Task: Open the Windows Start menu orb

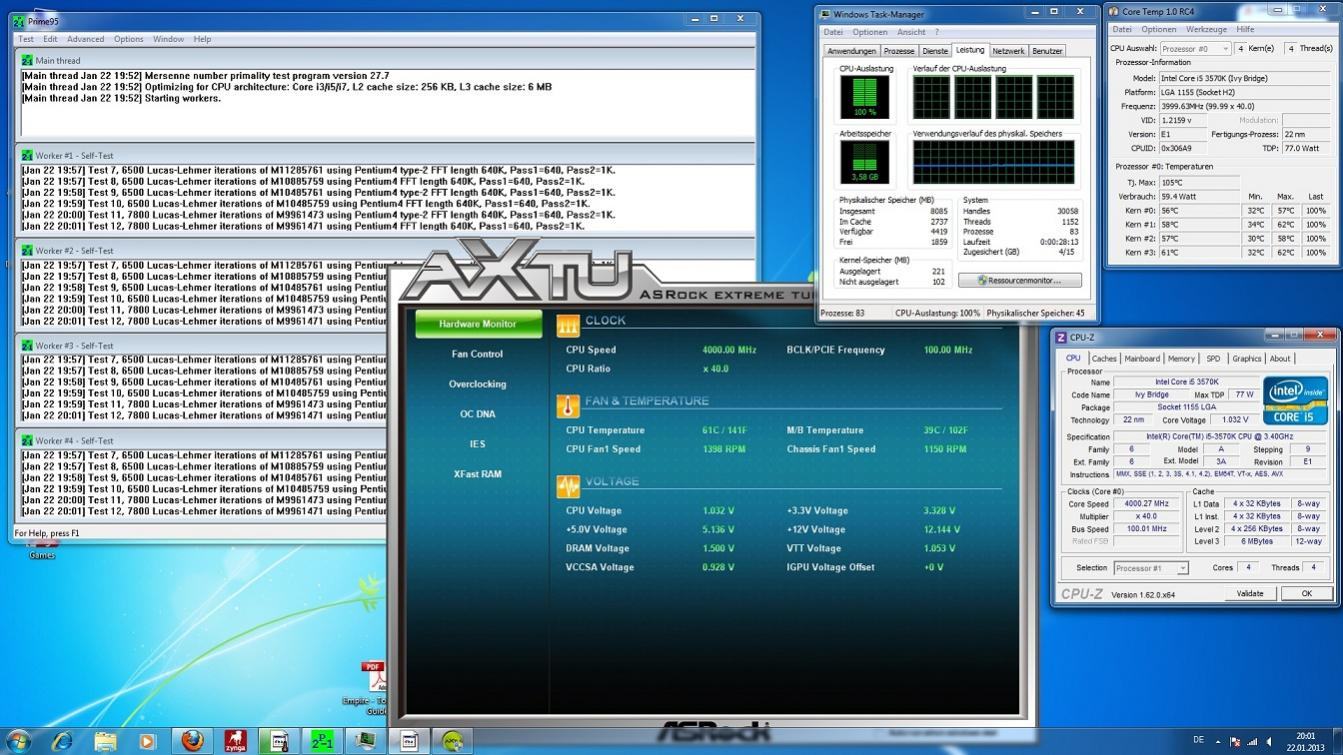Action: coord(17,741)
